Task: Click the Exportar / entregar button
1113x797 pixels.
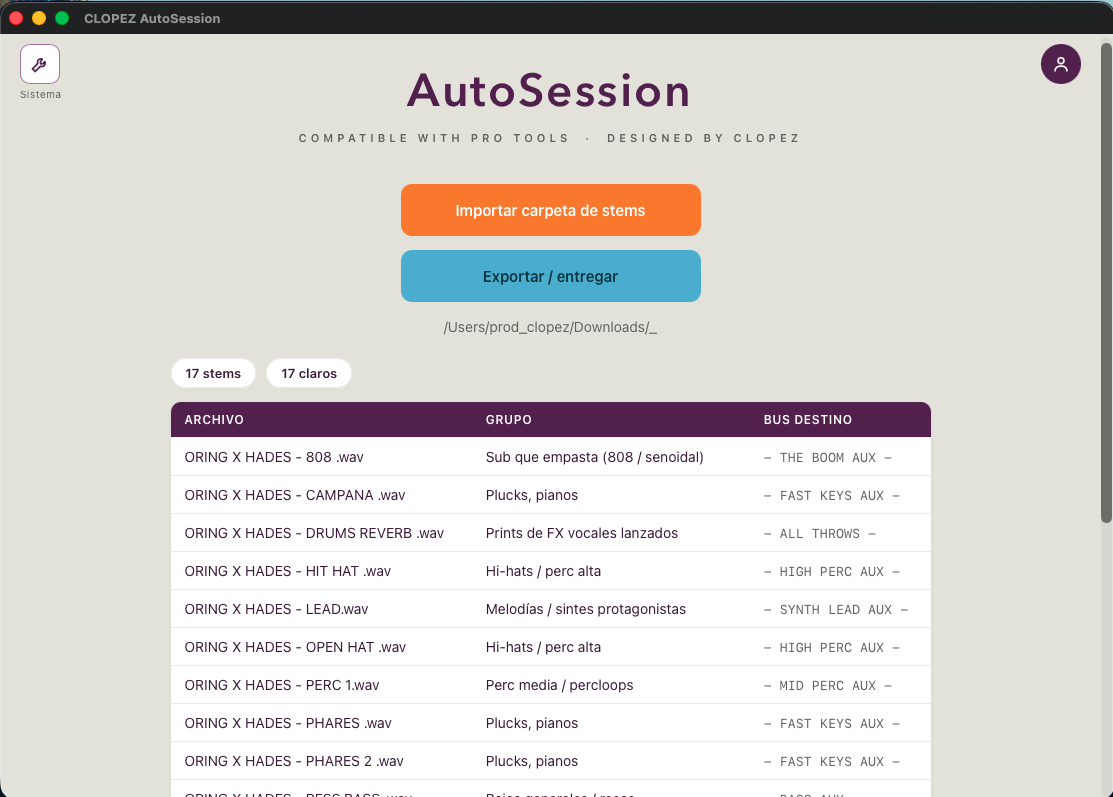Action: click(551, 276)
